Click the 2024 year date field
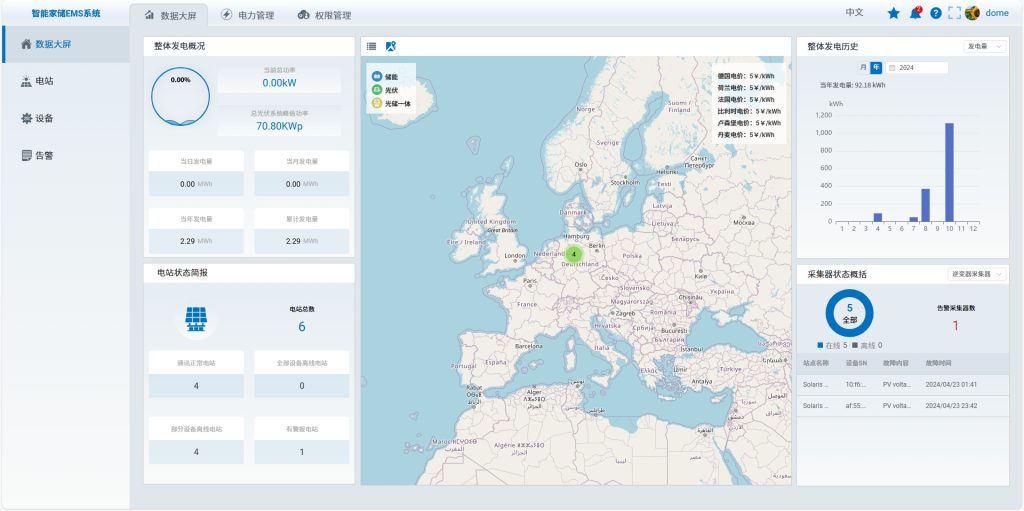 click(915, 67)
